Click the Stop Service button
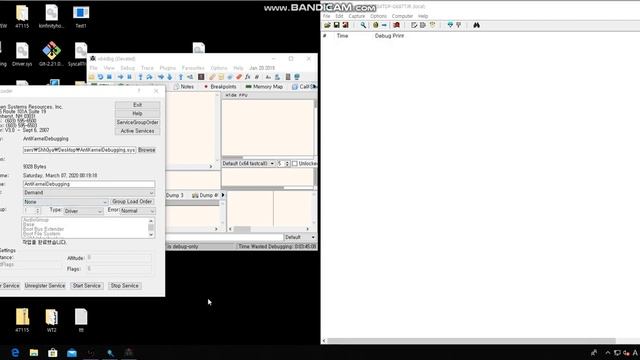 click(x=124, y=286)
